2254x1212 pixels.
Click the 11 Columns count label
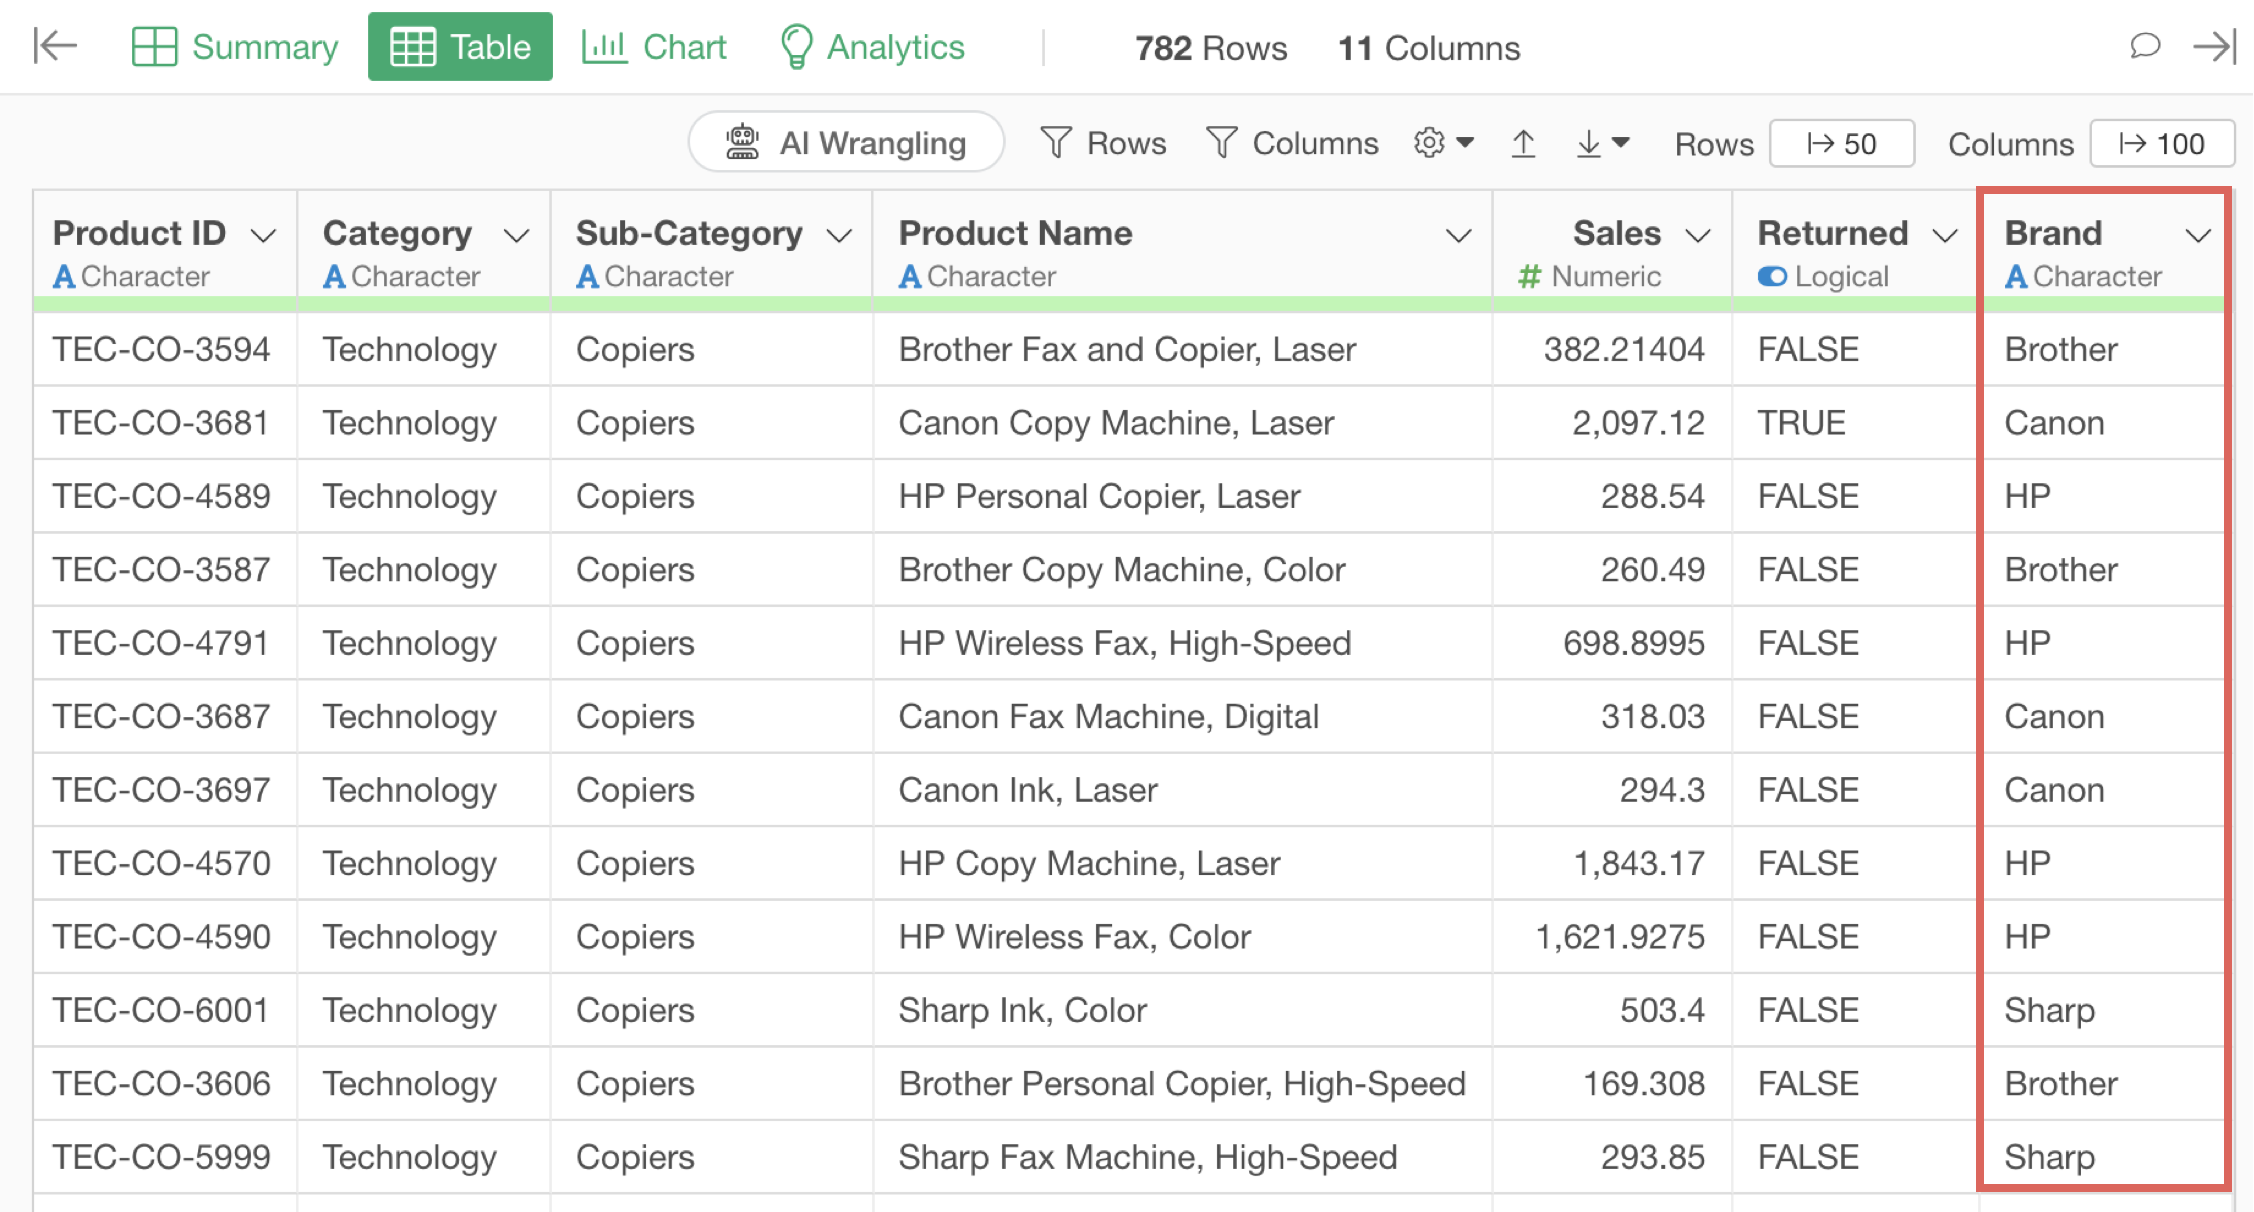pyautogui.click(x=1429, y=48)
